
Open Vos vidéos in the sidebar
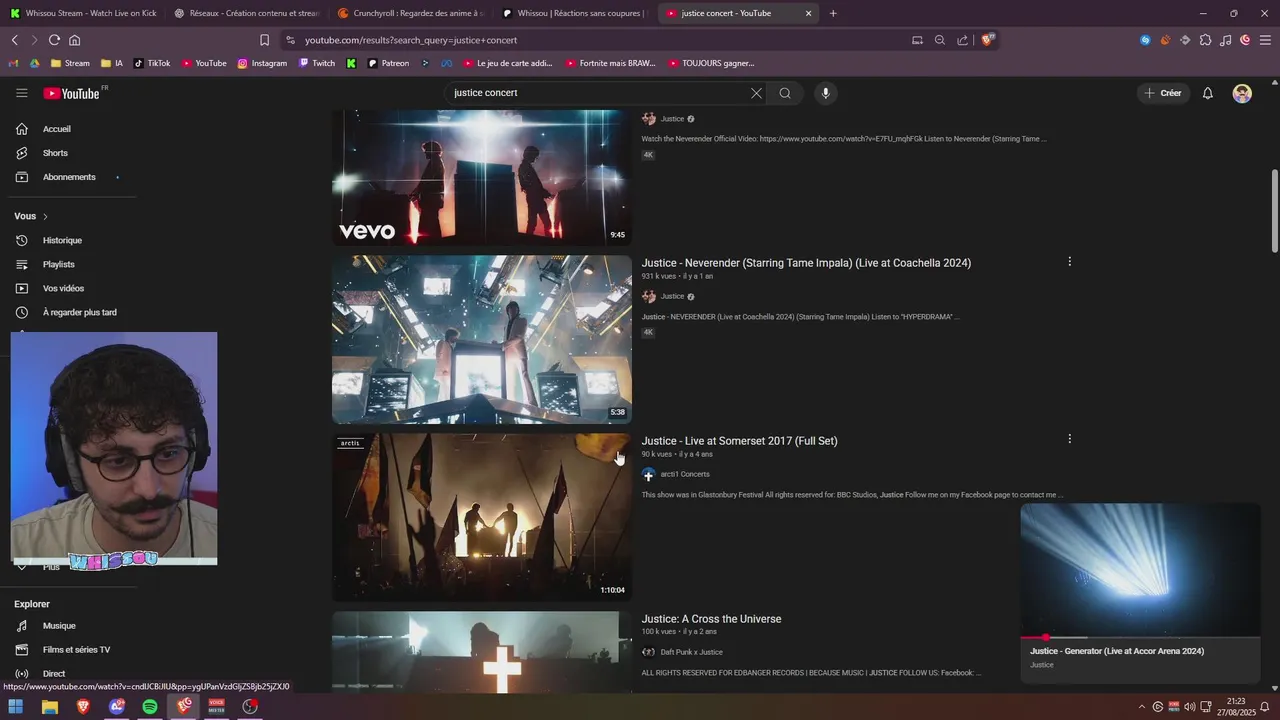click(x=63, y=288)
